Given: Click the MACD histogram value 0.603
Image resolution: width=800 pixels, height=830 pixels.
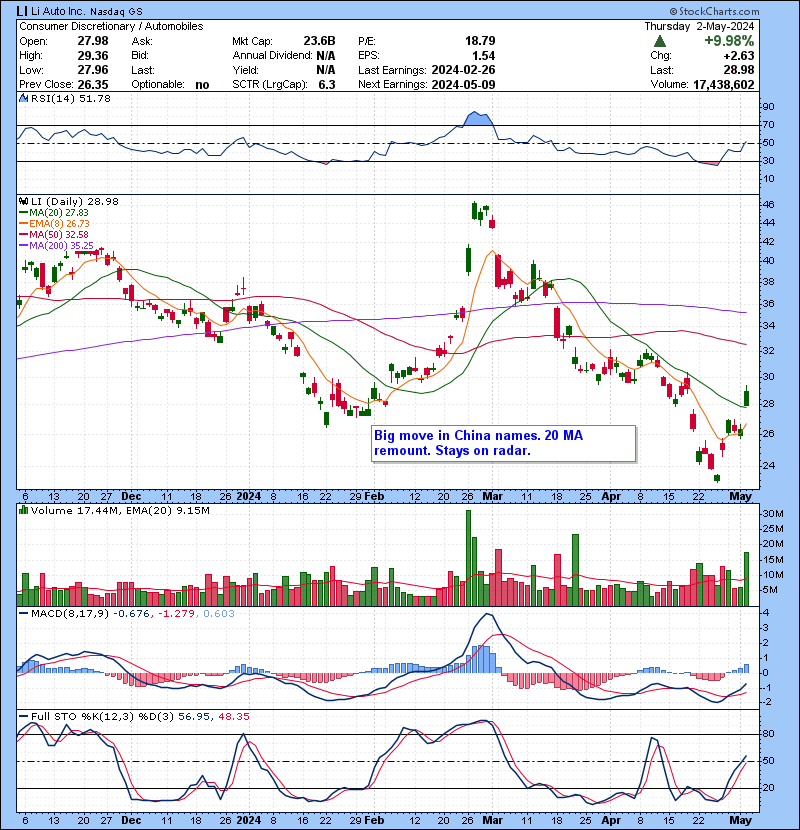Looking at the screenshot, I should pyautogui.click(x=219, y=614).
